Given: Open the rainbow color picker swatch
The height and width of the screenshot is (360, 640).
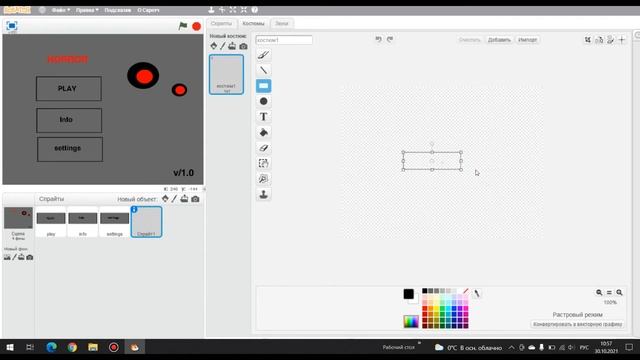Looking at the screenshot, I should coord(411,321).
